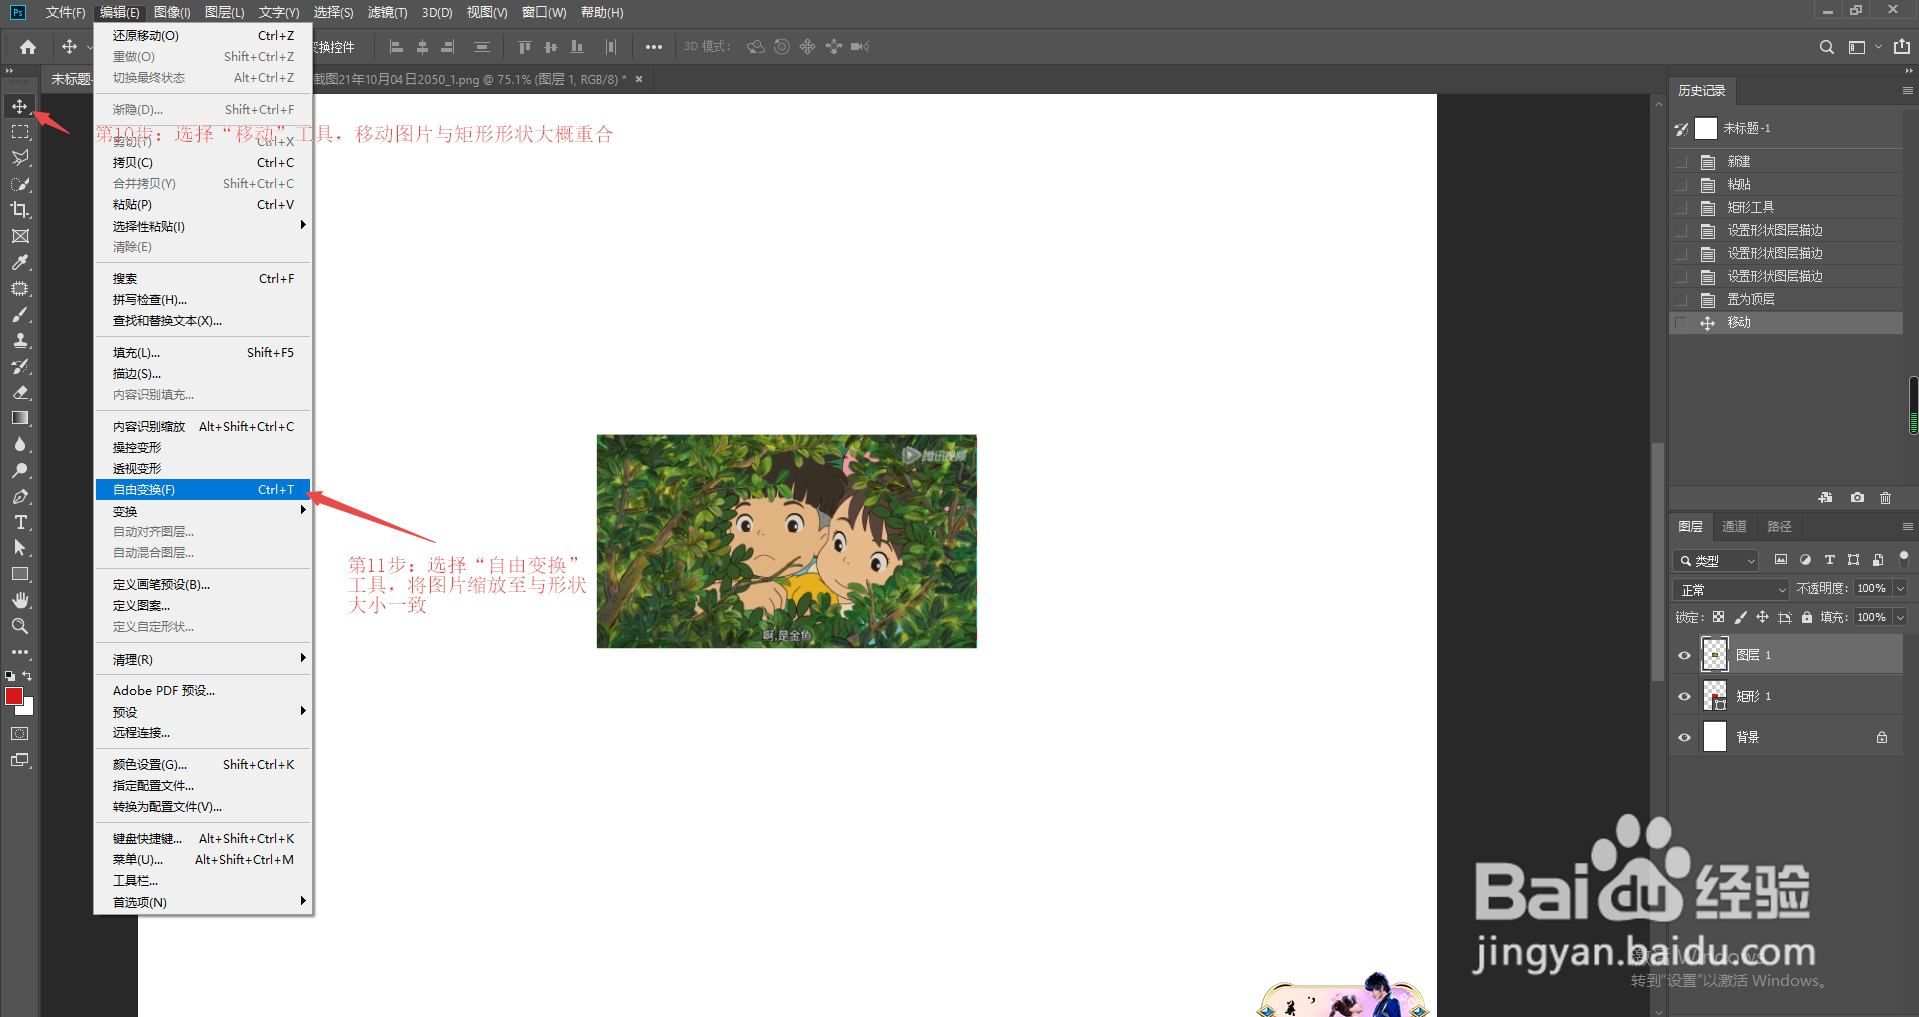Click the Home icon in options bar
The image size is (1919, 1017).
(x=28, y=47)
